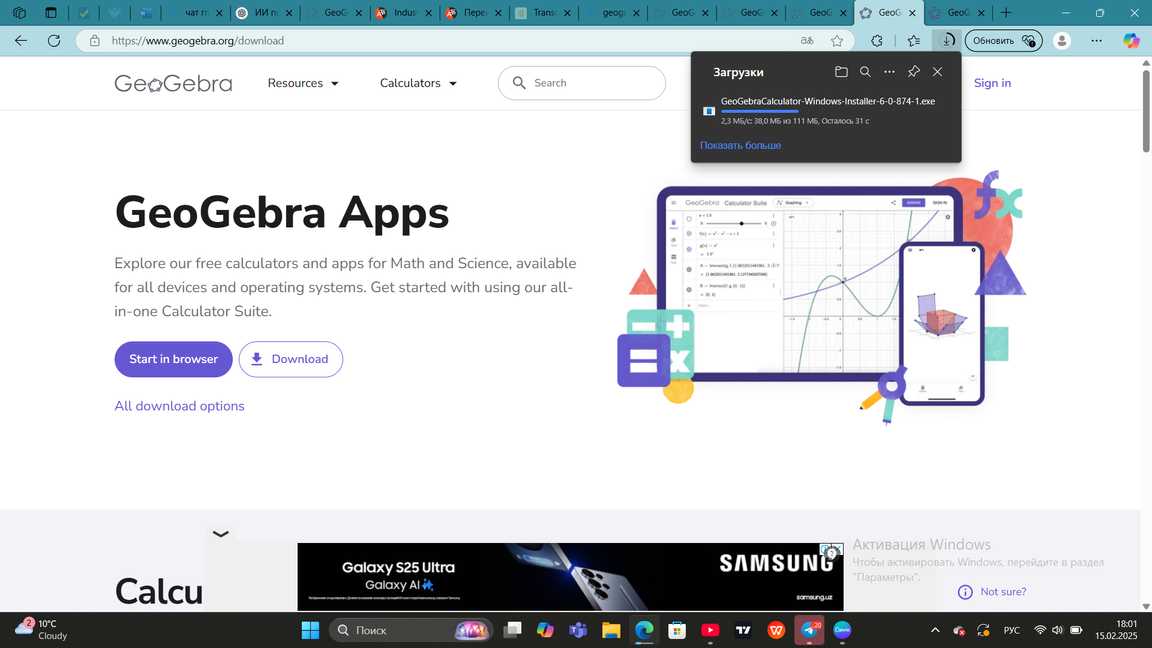Open more options in the downloads panel
This screenshot has width=1152, height=648.
point(889,72)
